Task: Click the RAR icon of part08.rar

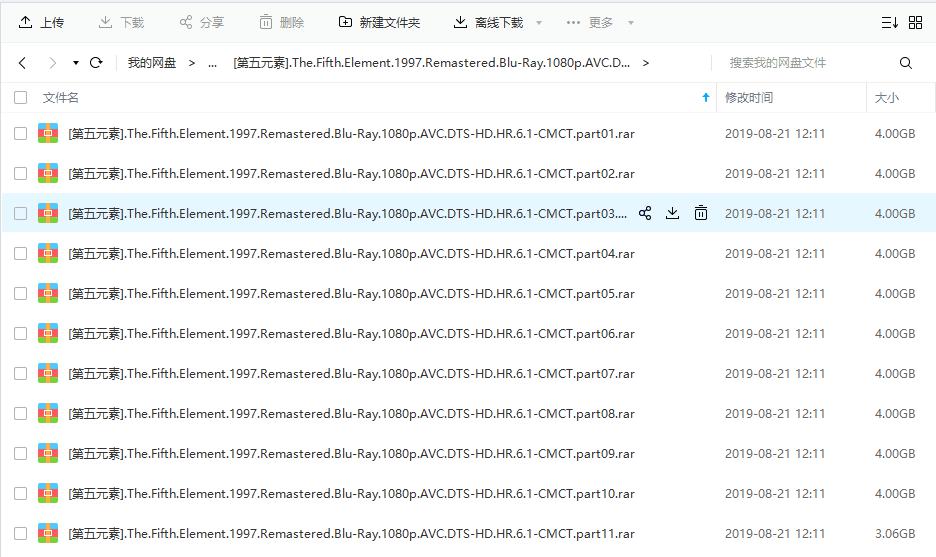Action: tap(48, 413)
